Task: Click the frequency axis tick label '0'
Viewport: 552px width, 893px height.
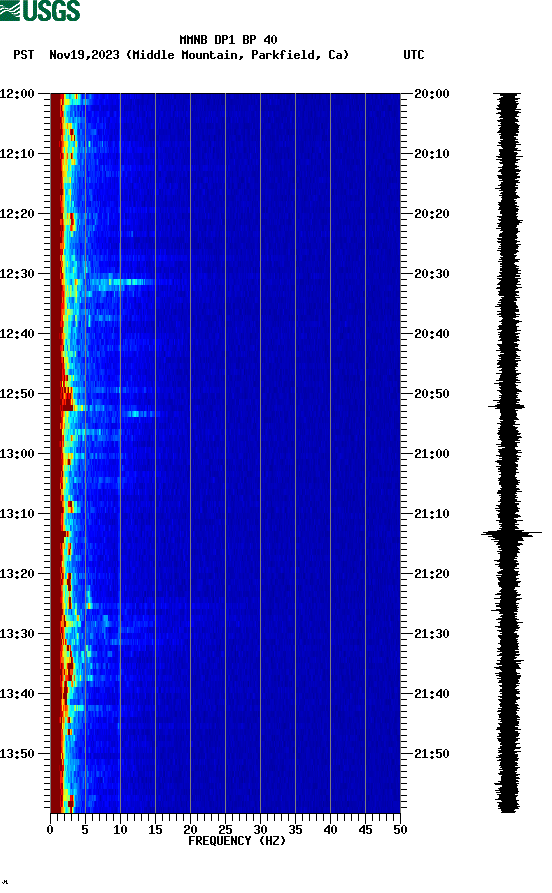Action: 50,830
